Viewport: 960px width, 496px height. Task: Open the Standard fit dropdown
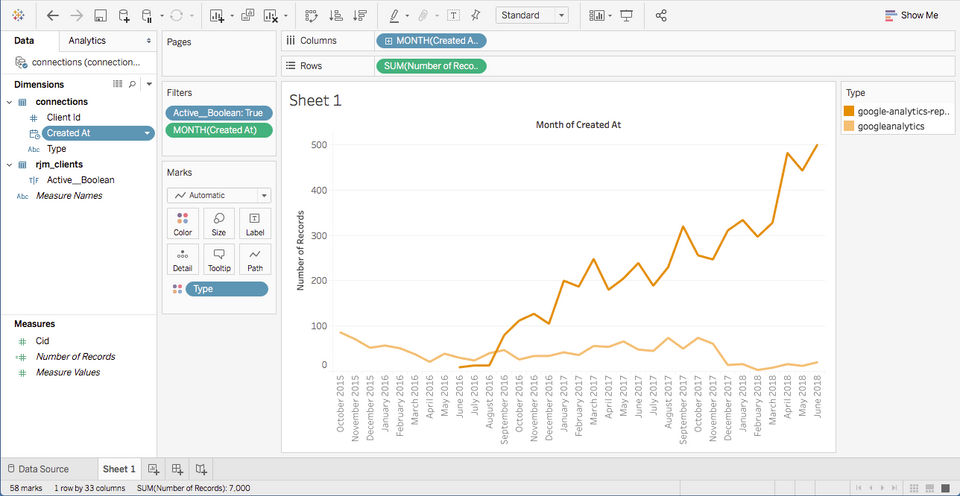[x=533, y=16]
